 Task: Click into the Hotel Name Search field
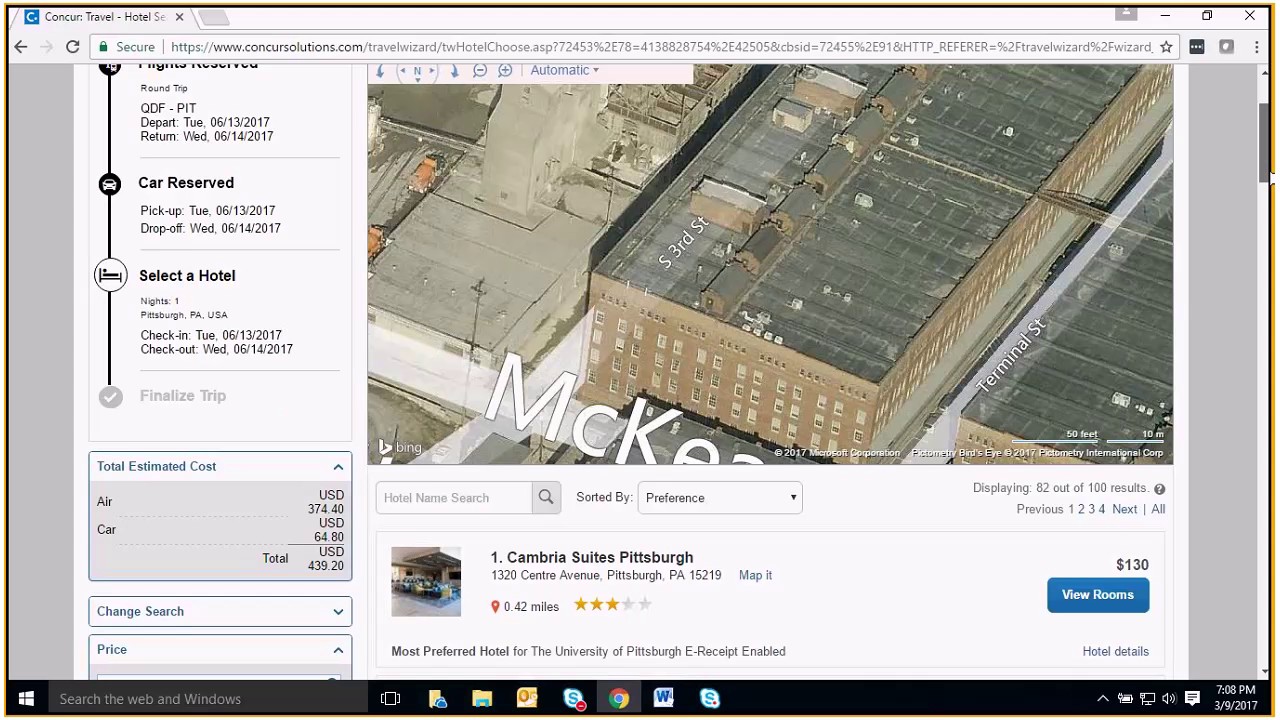tap(454, 497)
